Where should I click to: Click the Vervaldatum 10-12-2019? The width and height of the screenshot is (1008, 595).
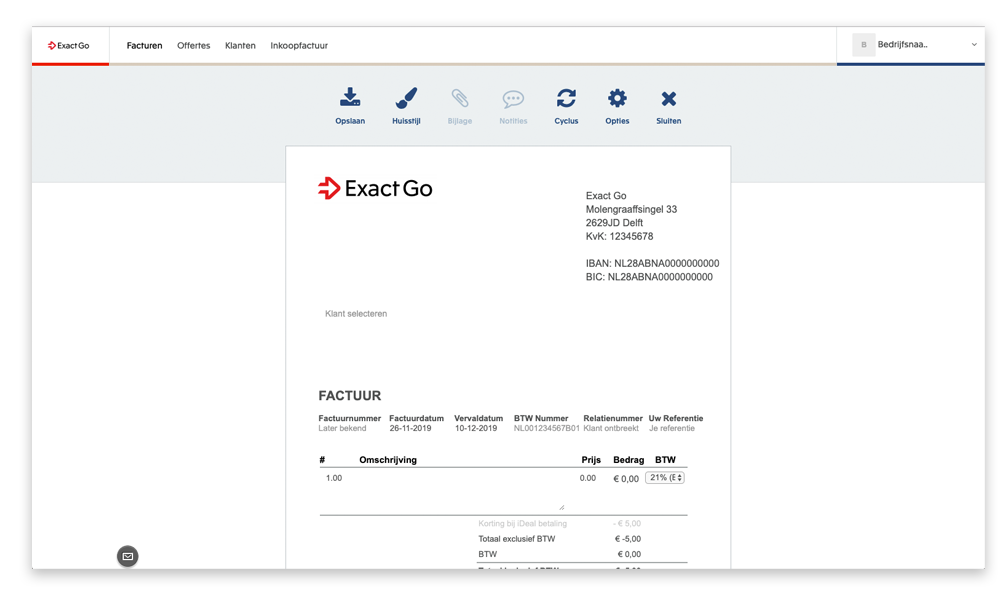[x=476, y=428]
